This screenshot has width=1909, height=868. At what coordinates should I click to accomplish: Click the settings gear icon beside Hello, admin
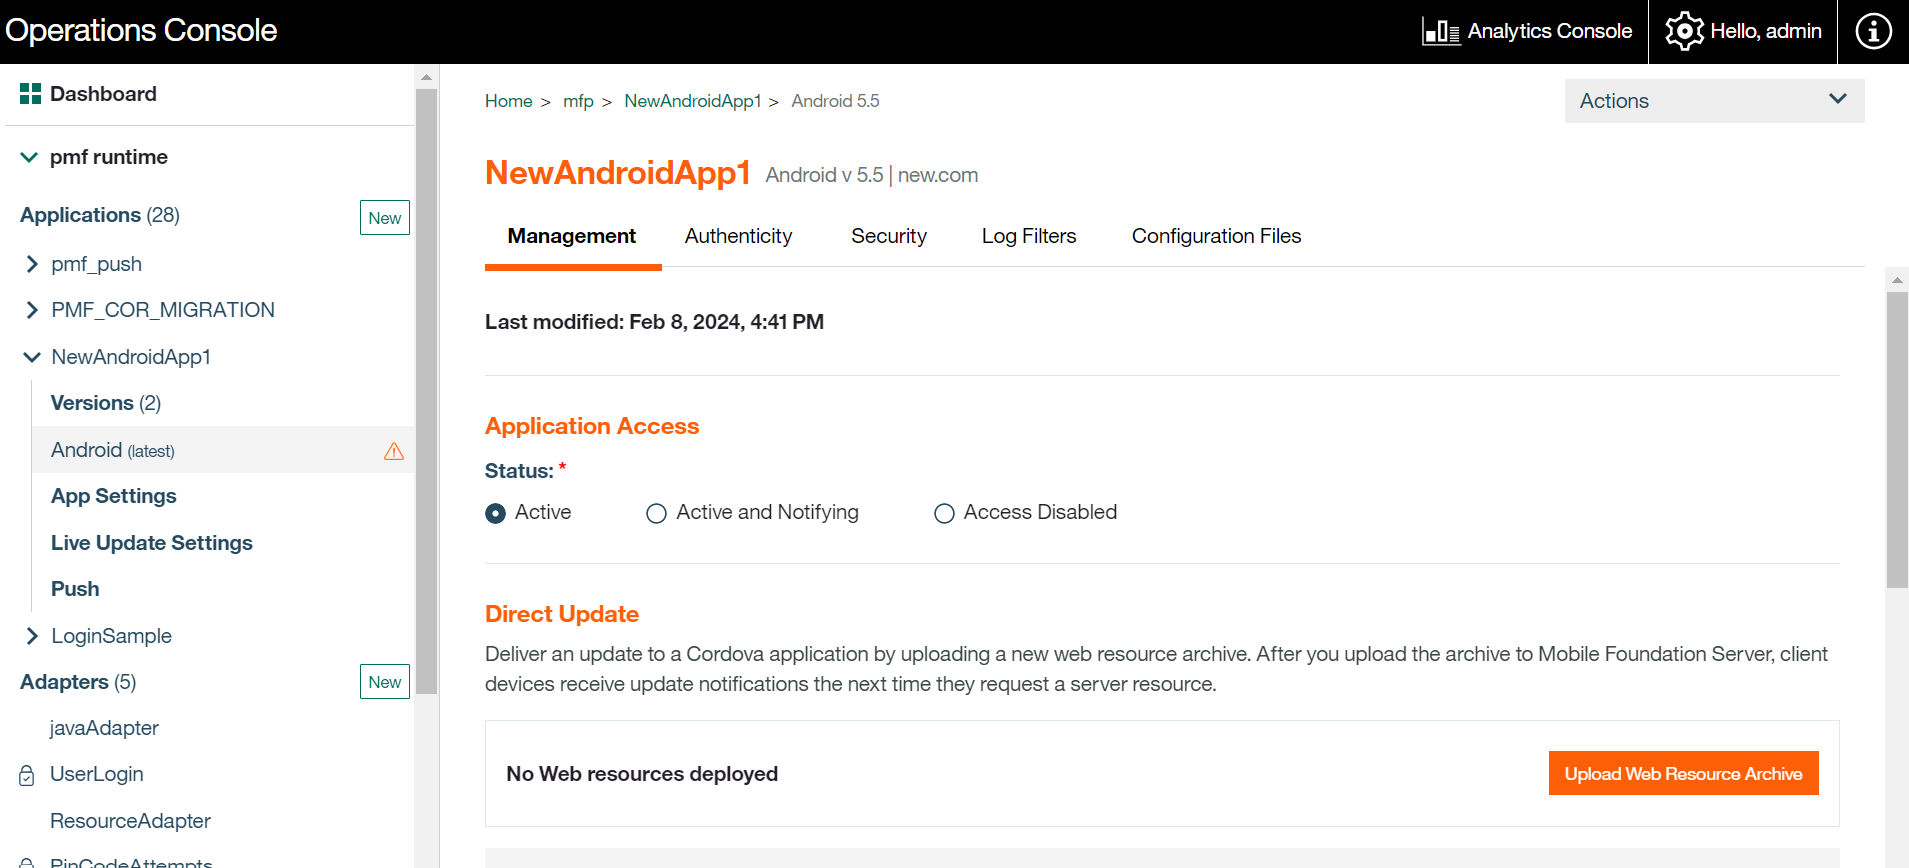coord(1684,31)
